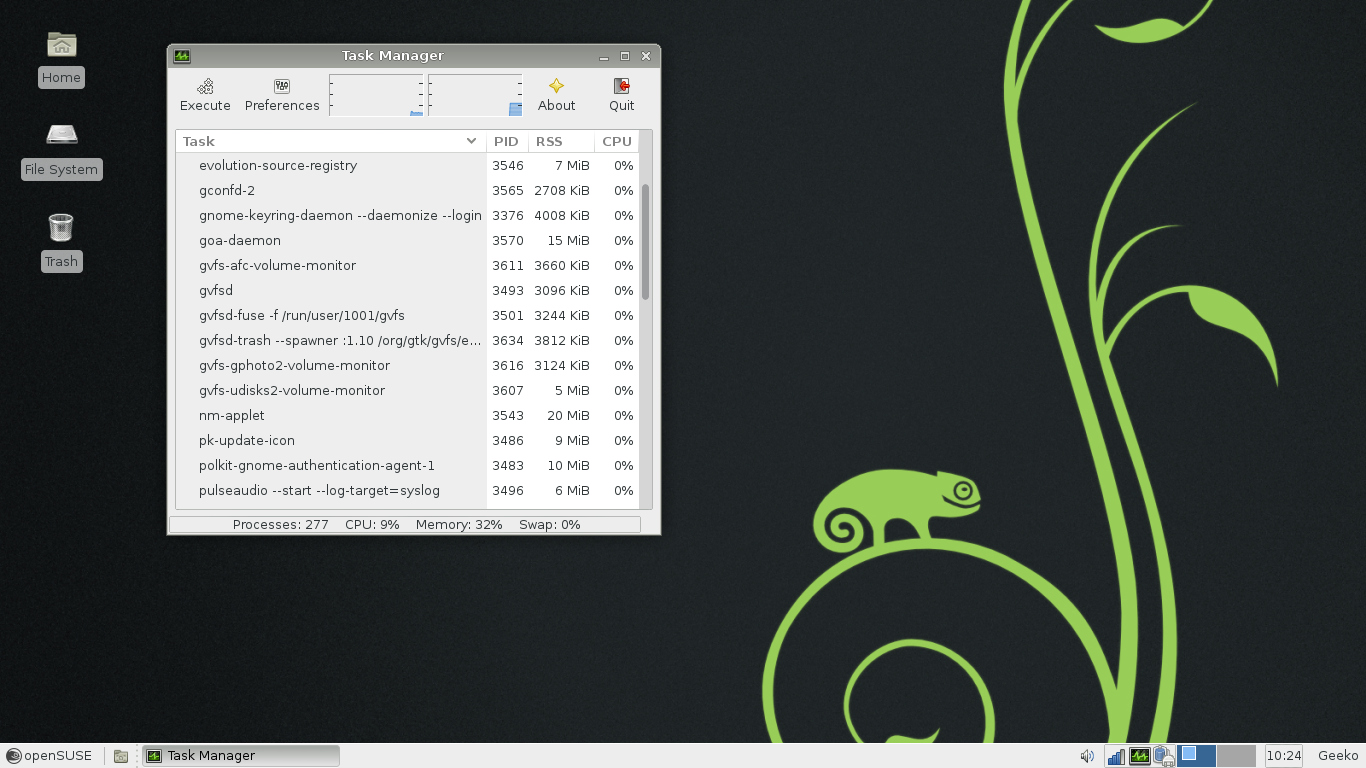
Task: Quit the Task Manager via the Quit button
Action: coord(621,94)
